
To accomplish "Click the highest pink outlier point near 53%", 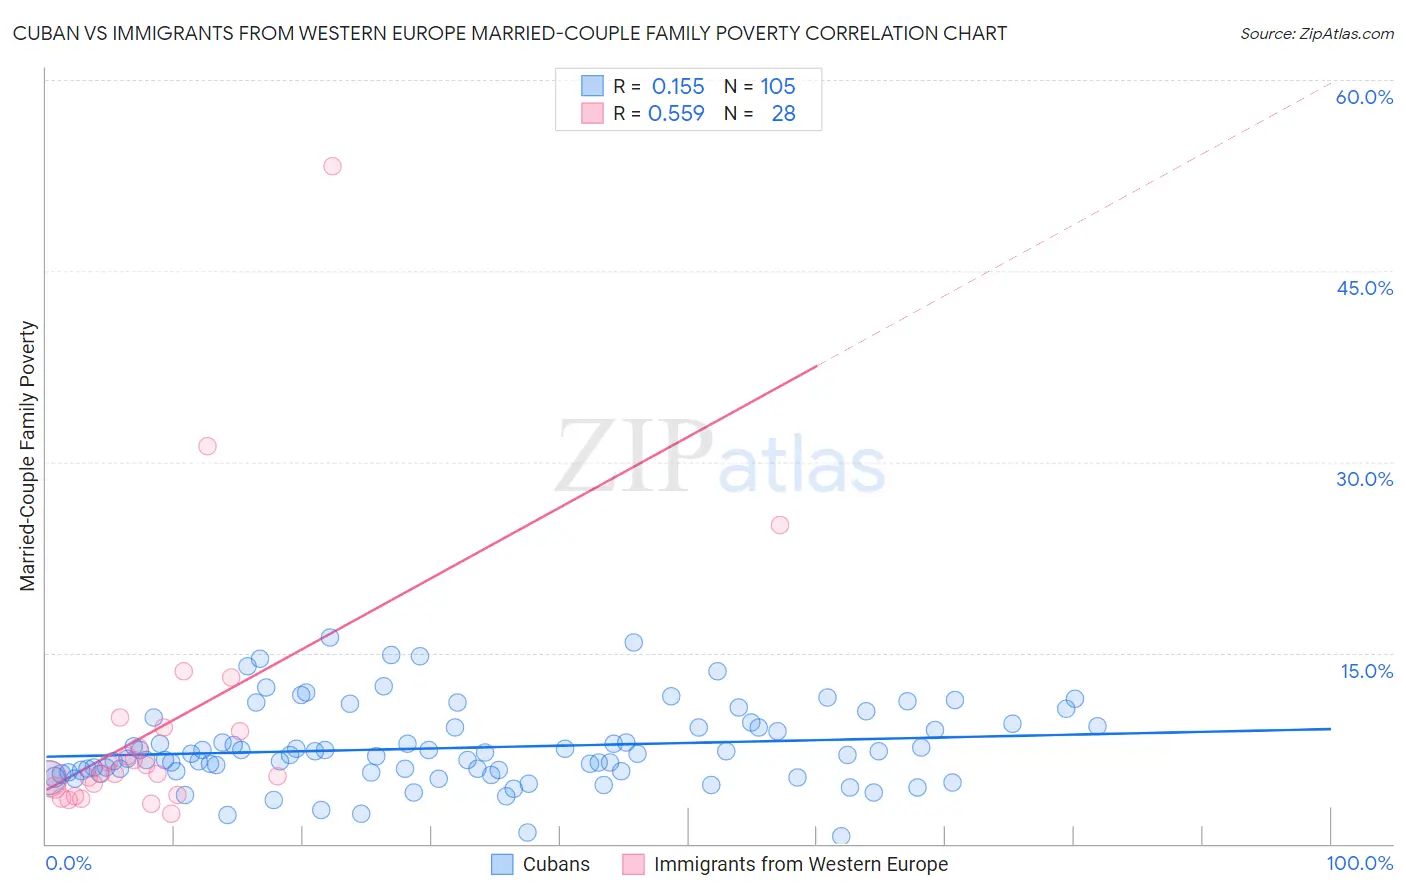I will [x=332, y=166].
